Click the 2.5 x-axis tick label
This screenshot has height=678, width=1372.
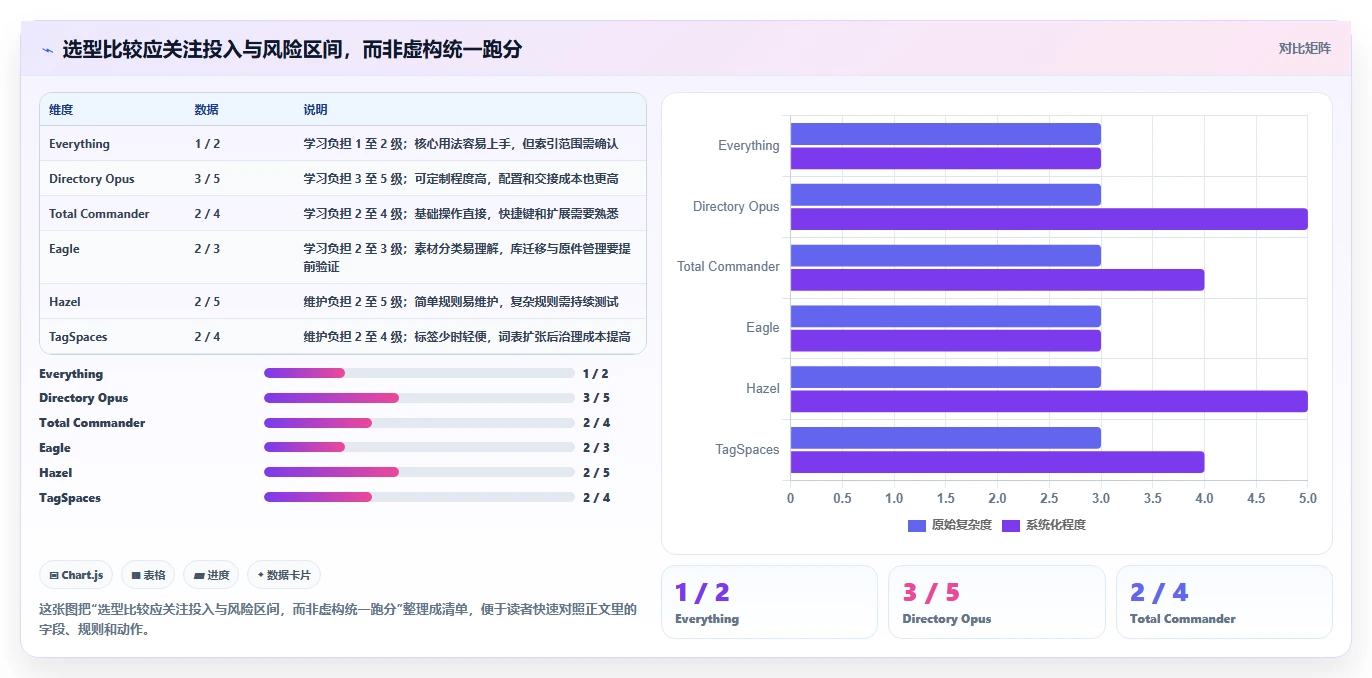[1049, 498]
